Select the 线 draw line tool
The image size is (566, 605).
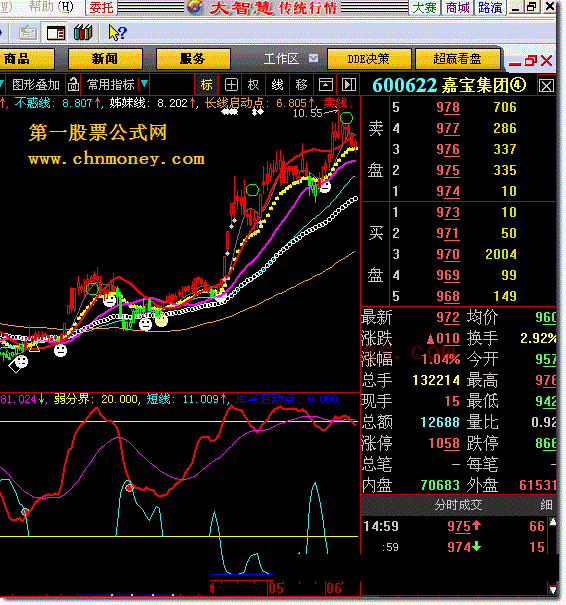pyautogui.click(x=277, y=85)
